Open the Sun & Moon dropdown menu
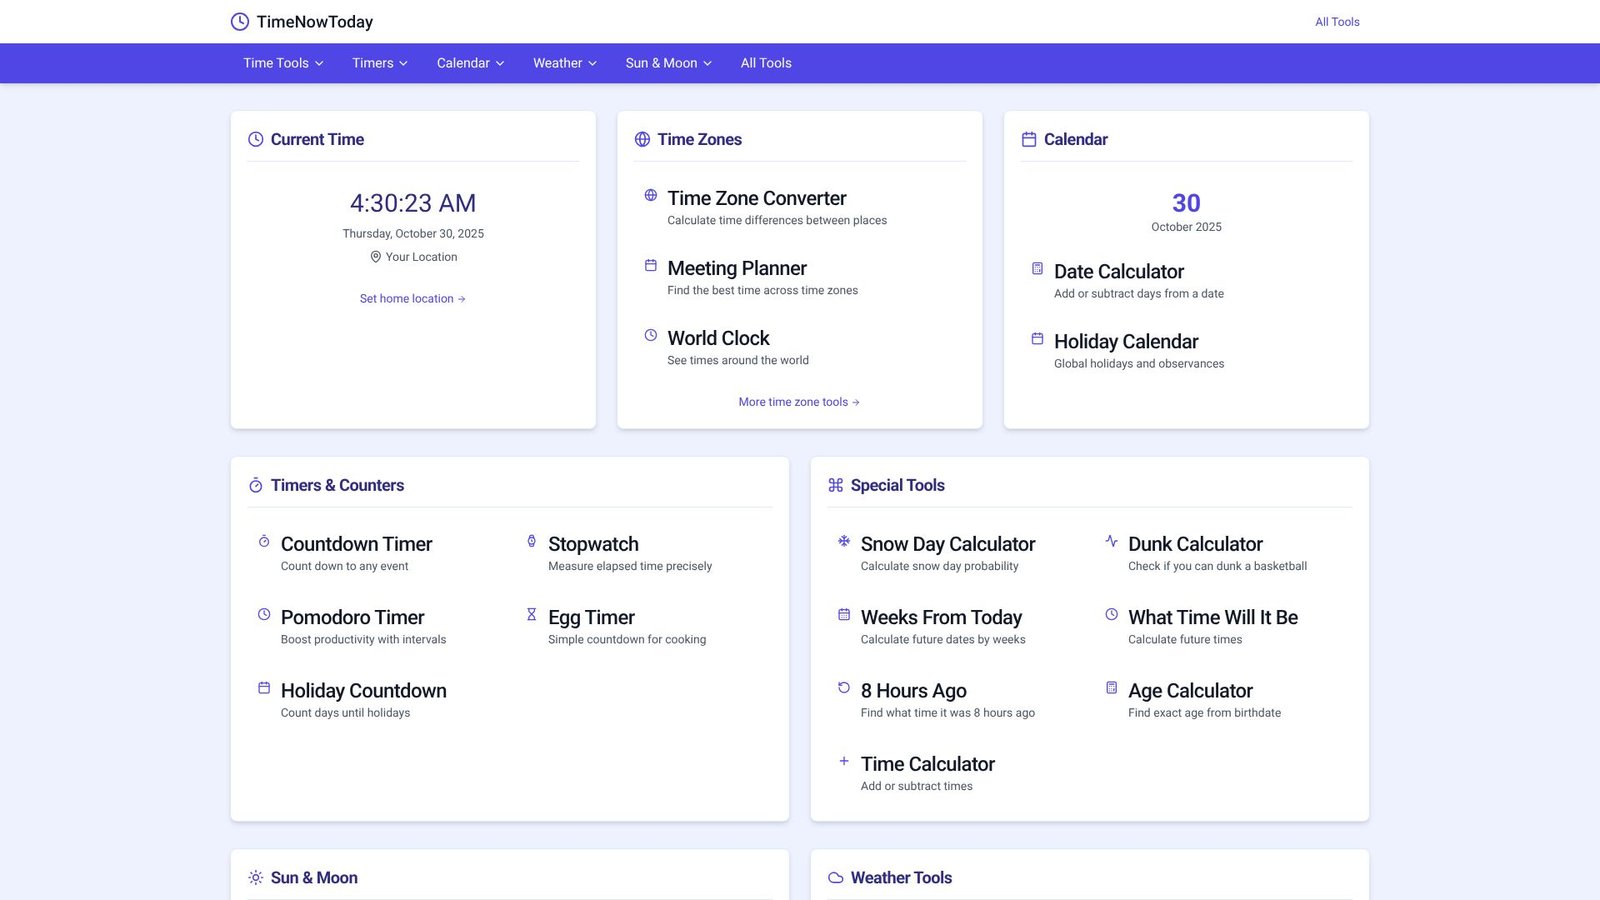The width and height of the screenshot is (1600, 900). [668, 63]
